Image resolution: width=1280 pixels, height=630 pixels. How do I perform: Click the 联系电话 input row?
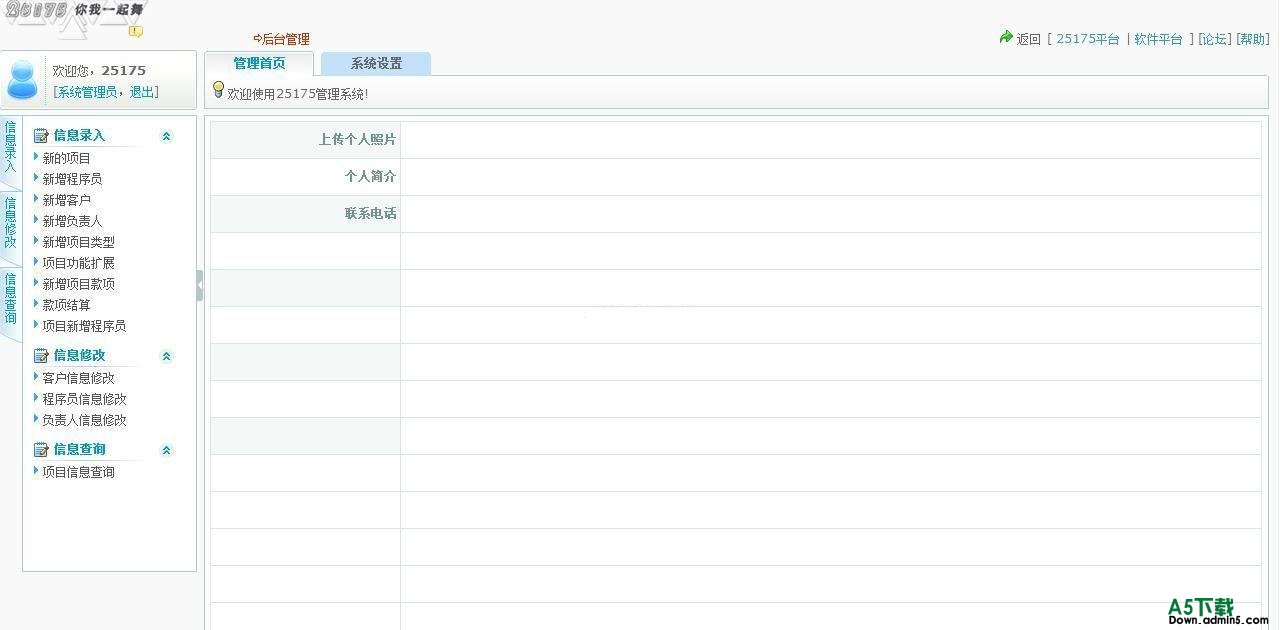point(830,214)
